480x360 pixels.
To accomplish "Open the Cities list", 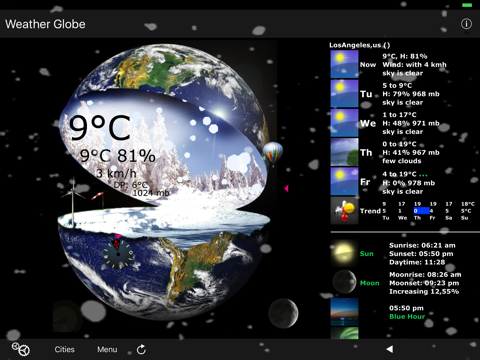I will (64, 349).
